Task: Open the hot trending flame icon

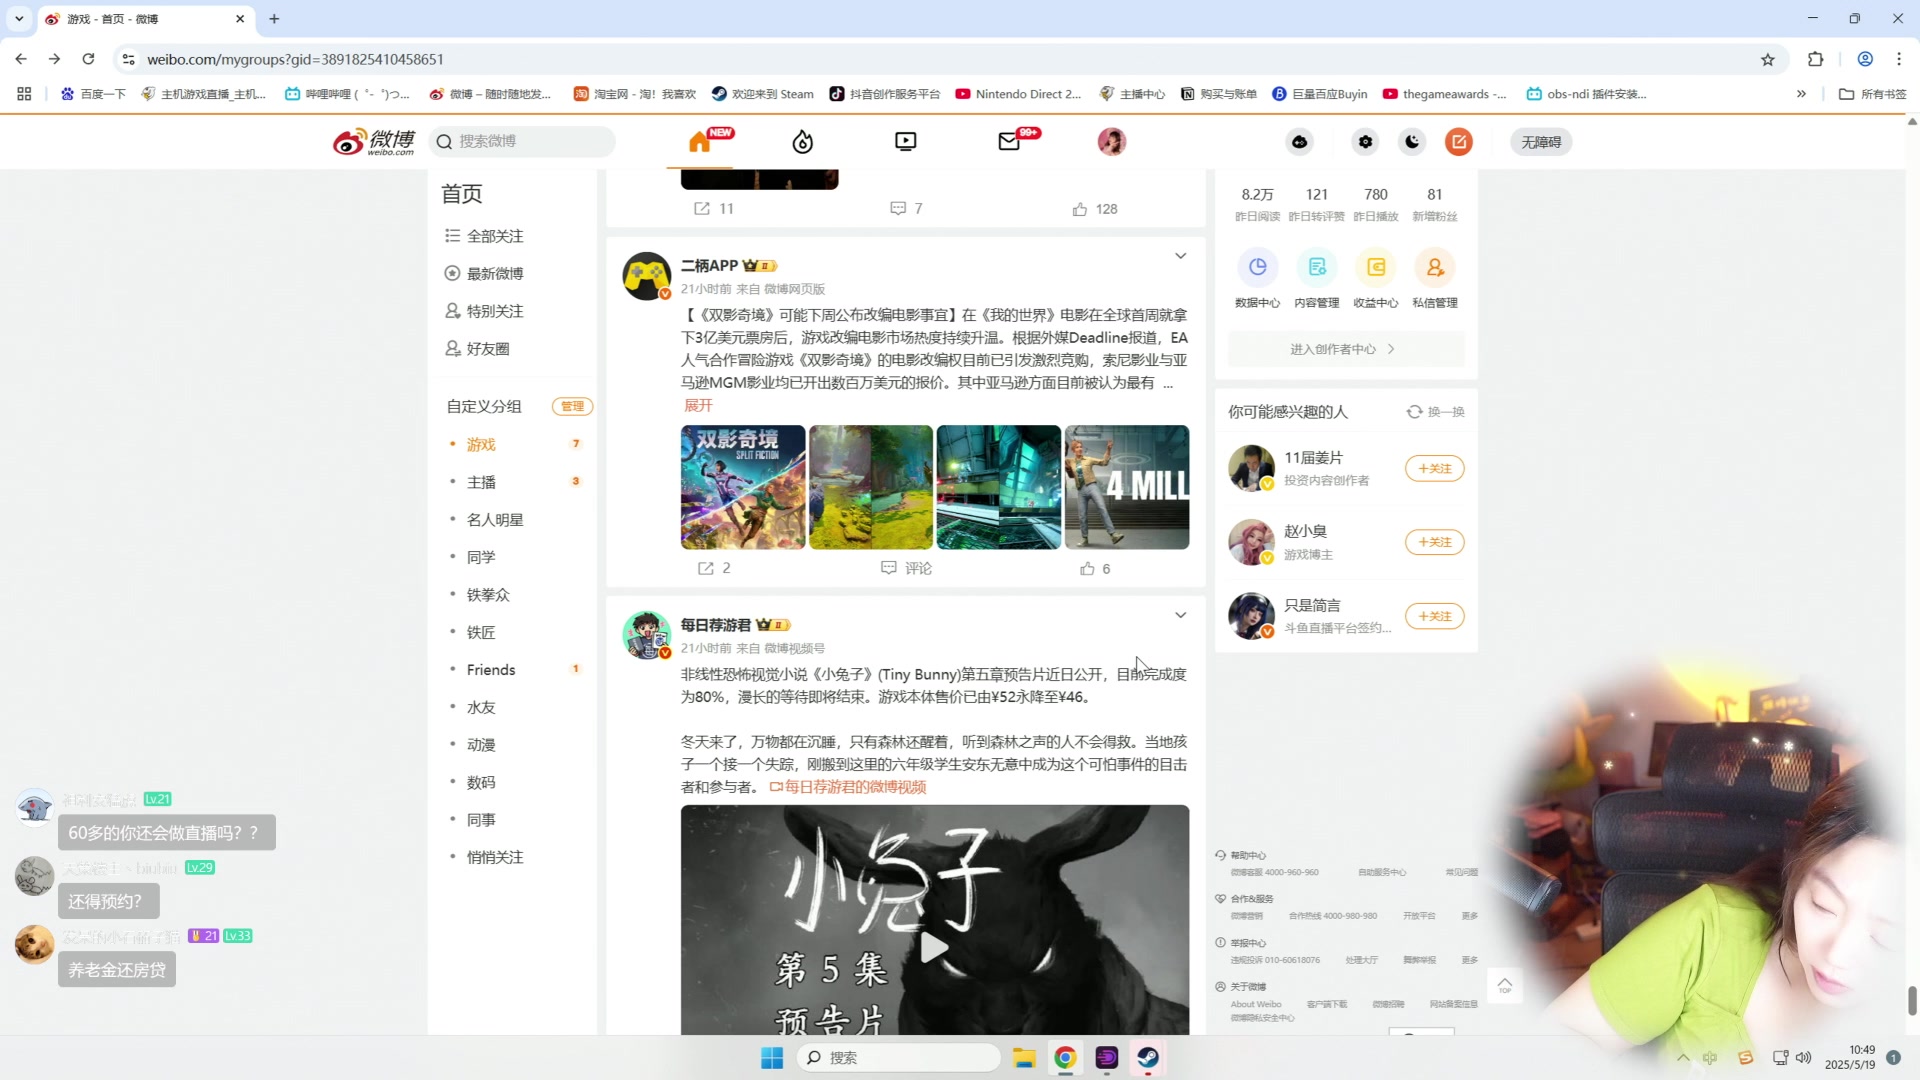Action: click(x=802, y=142)
